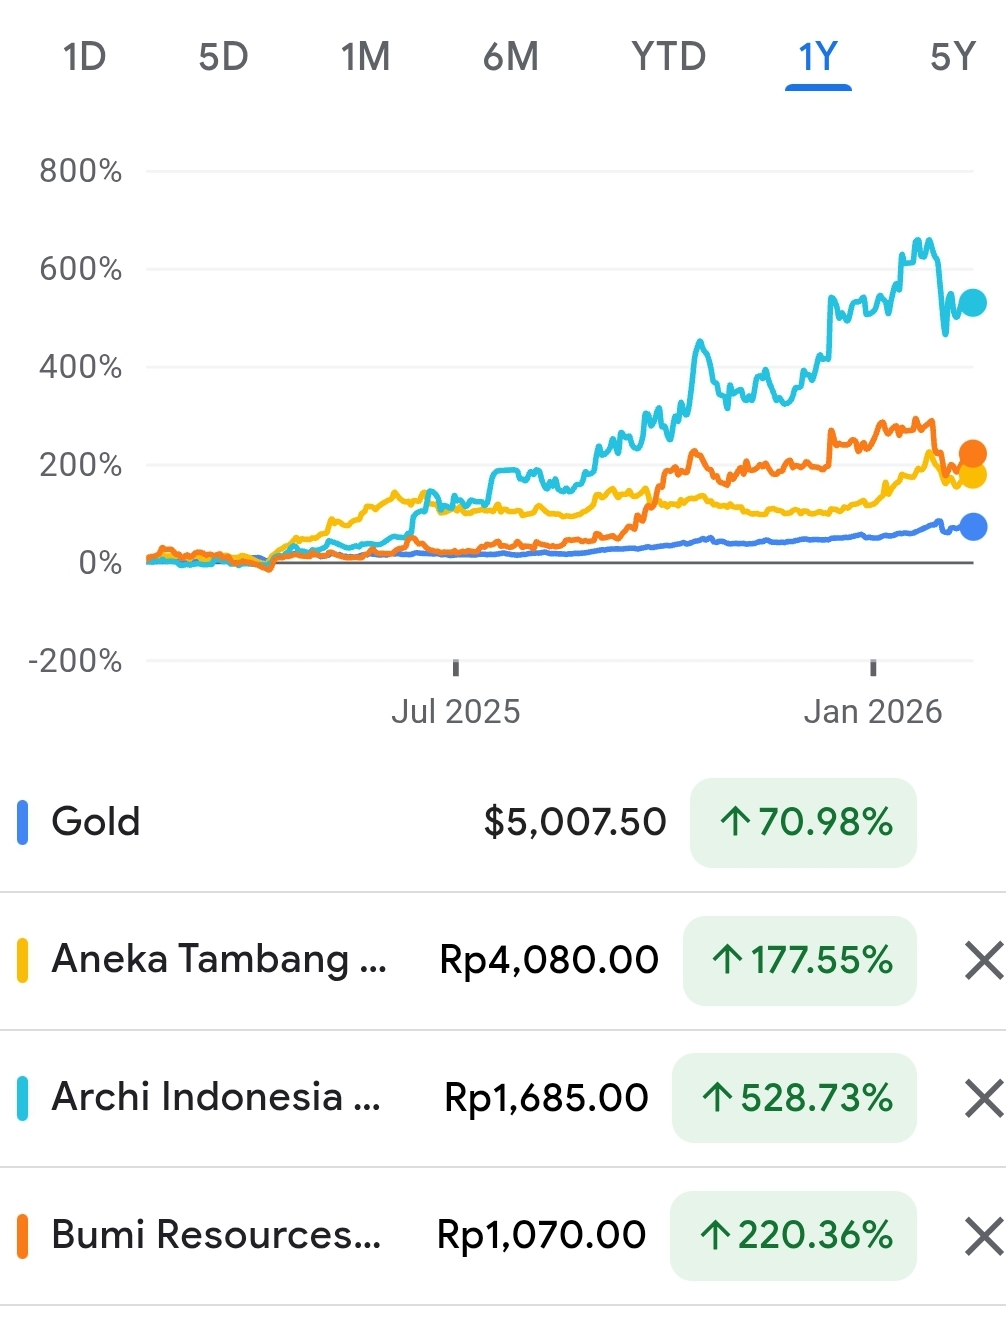
Task: Switch to the 1D time range
Action: pyautogui.click(x=84, y=57)
